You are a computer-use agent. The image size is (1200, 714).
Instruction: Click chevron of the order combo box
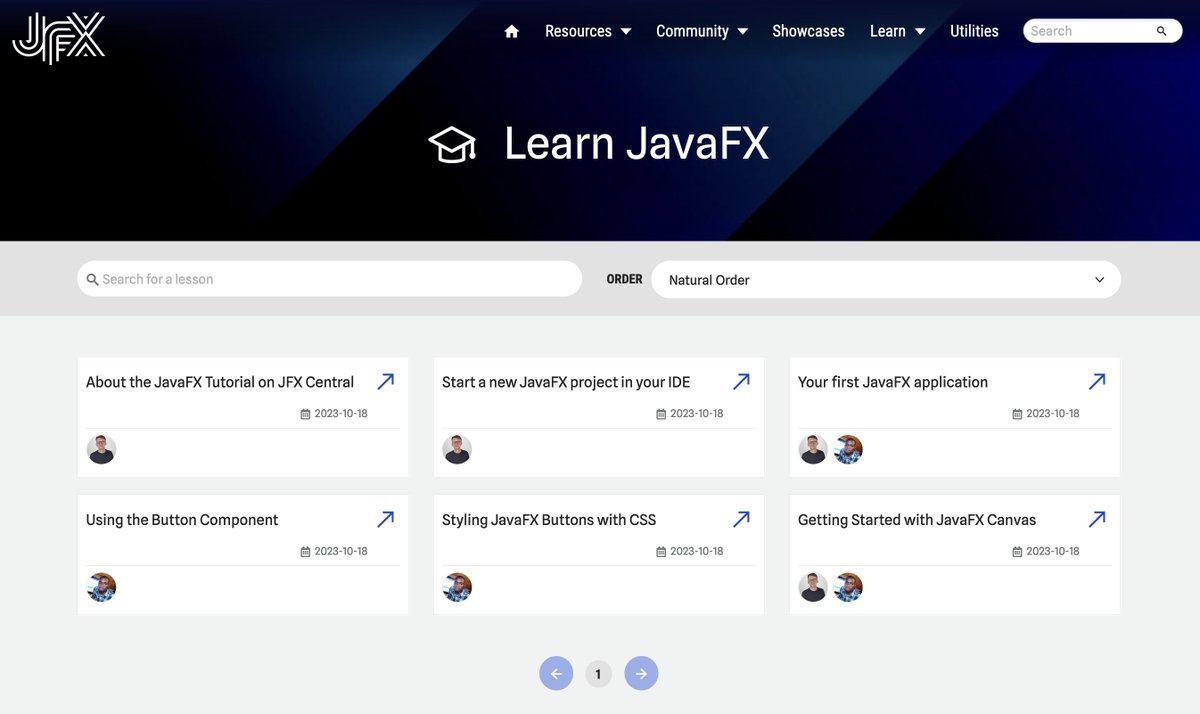pyautogui.click(x=1100, y=280)
